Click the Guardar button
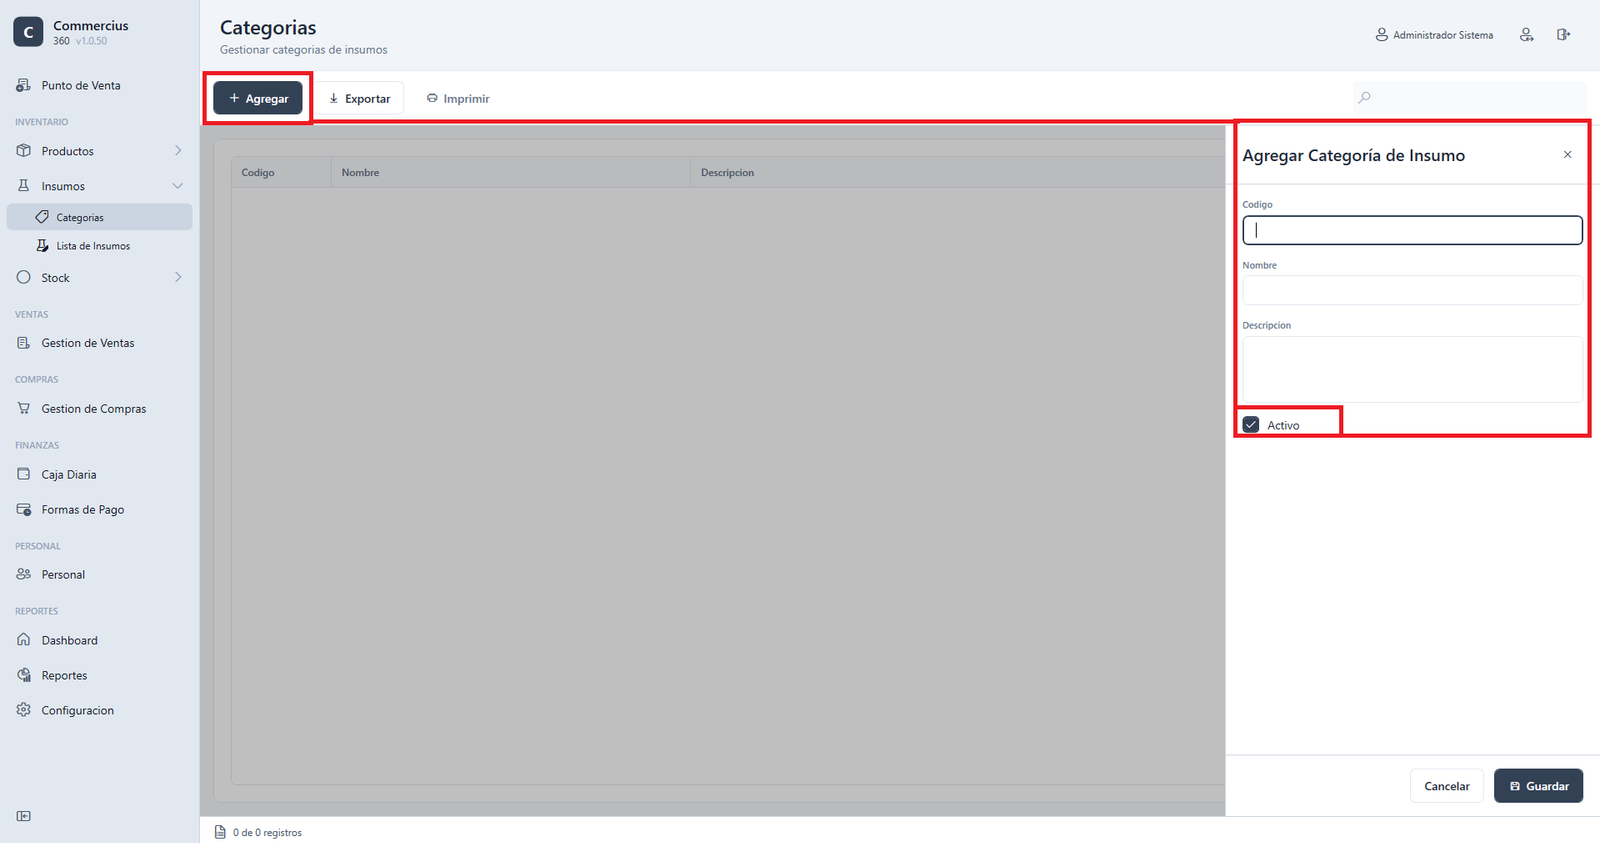Image resolution: width=1600 pixels, height=843 pixels. click(1538, 786)
